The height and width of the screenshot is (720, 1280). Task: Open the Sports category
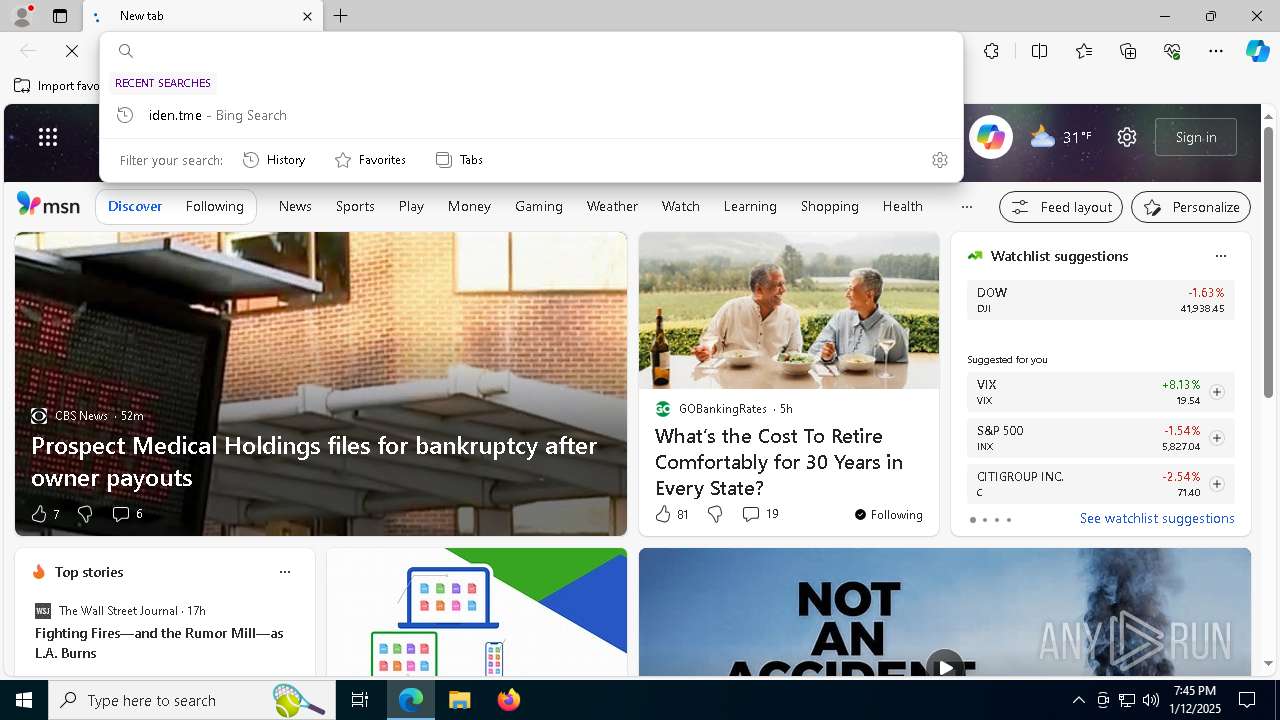pos(355,206)
